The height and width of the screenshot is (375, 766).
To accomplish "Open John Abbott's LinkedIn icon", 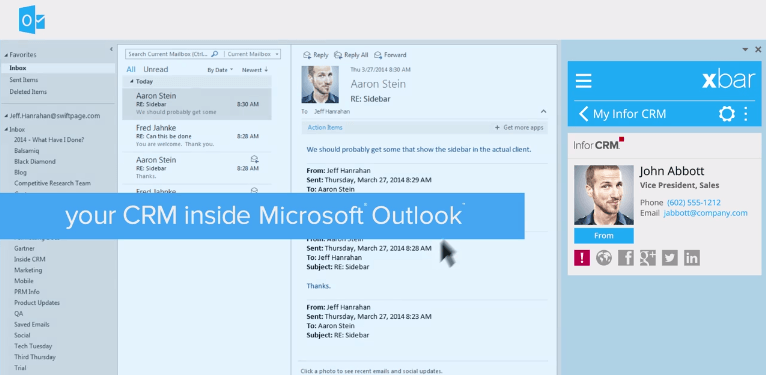I will [692, 258].
